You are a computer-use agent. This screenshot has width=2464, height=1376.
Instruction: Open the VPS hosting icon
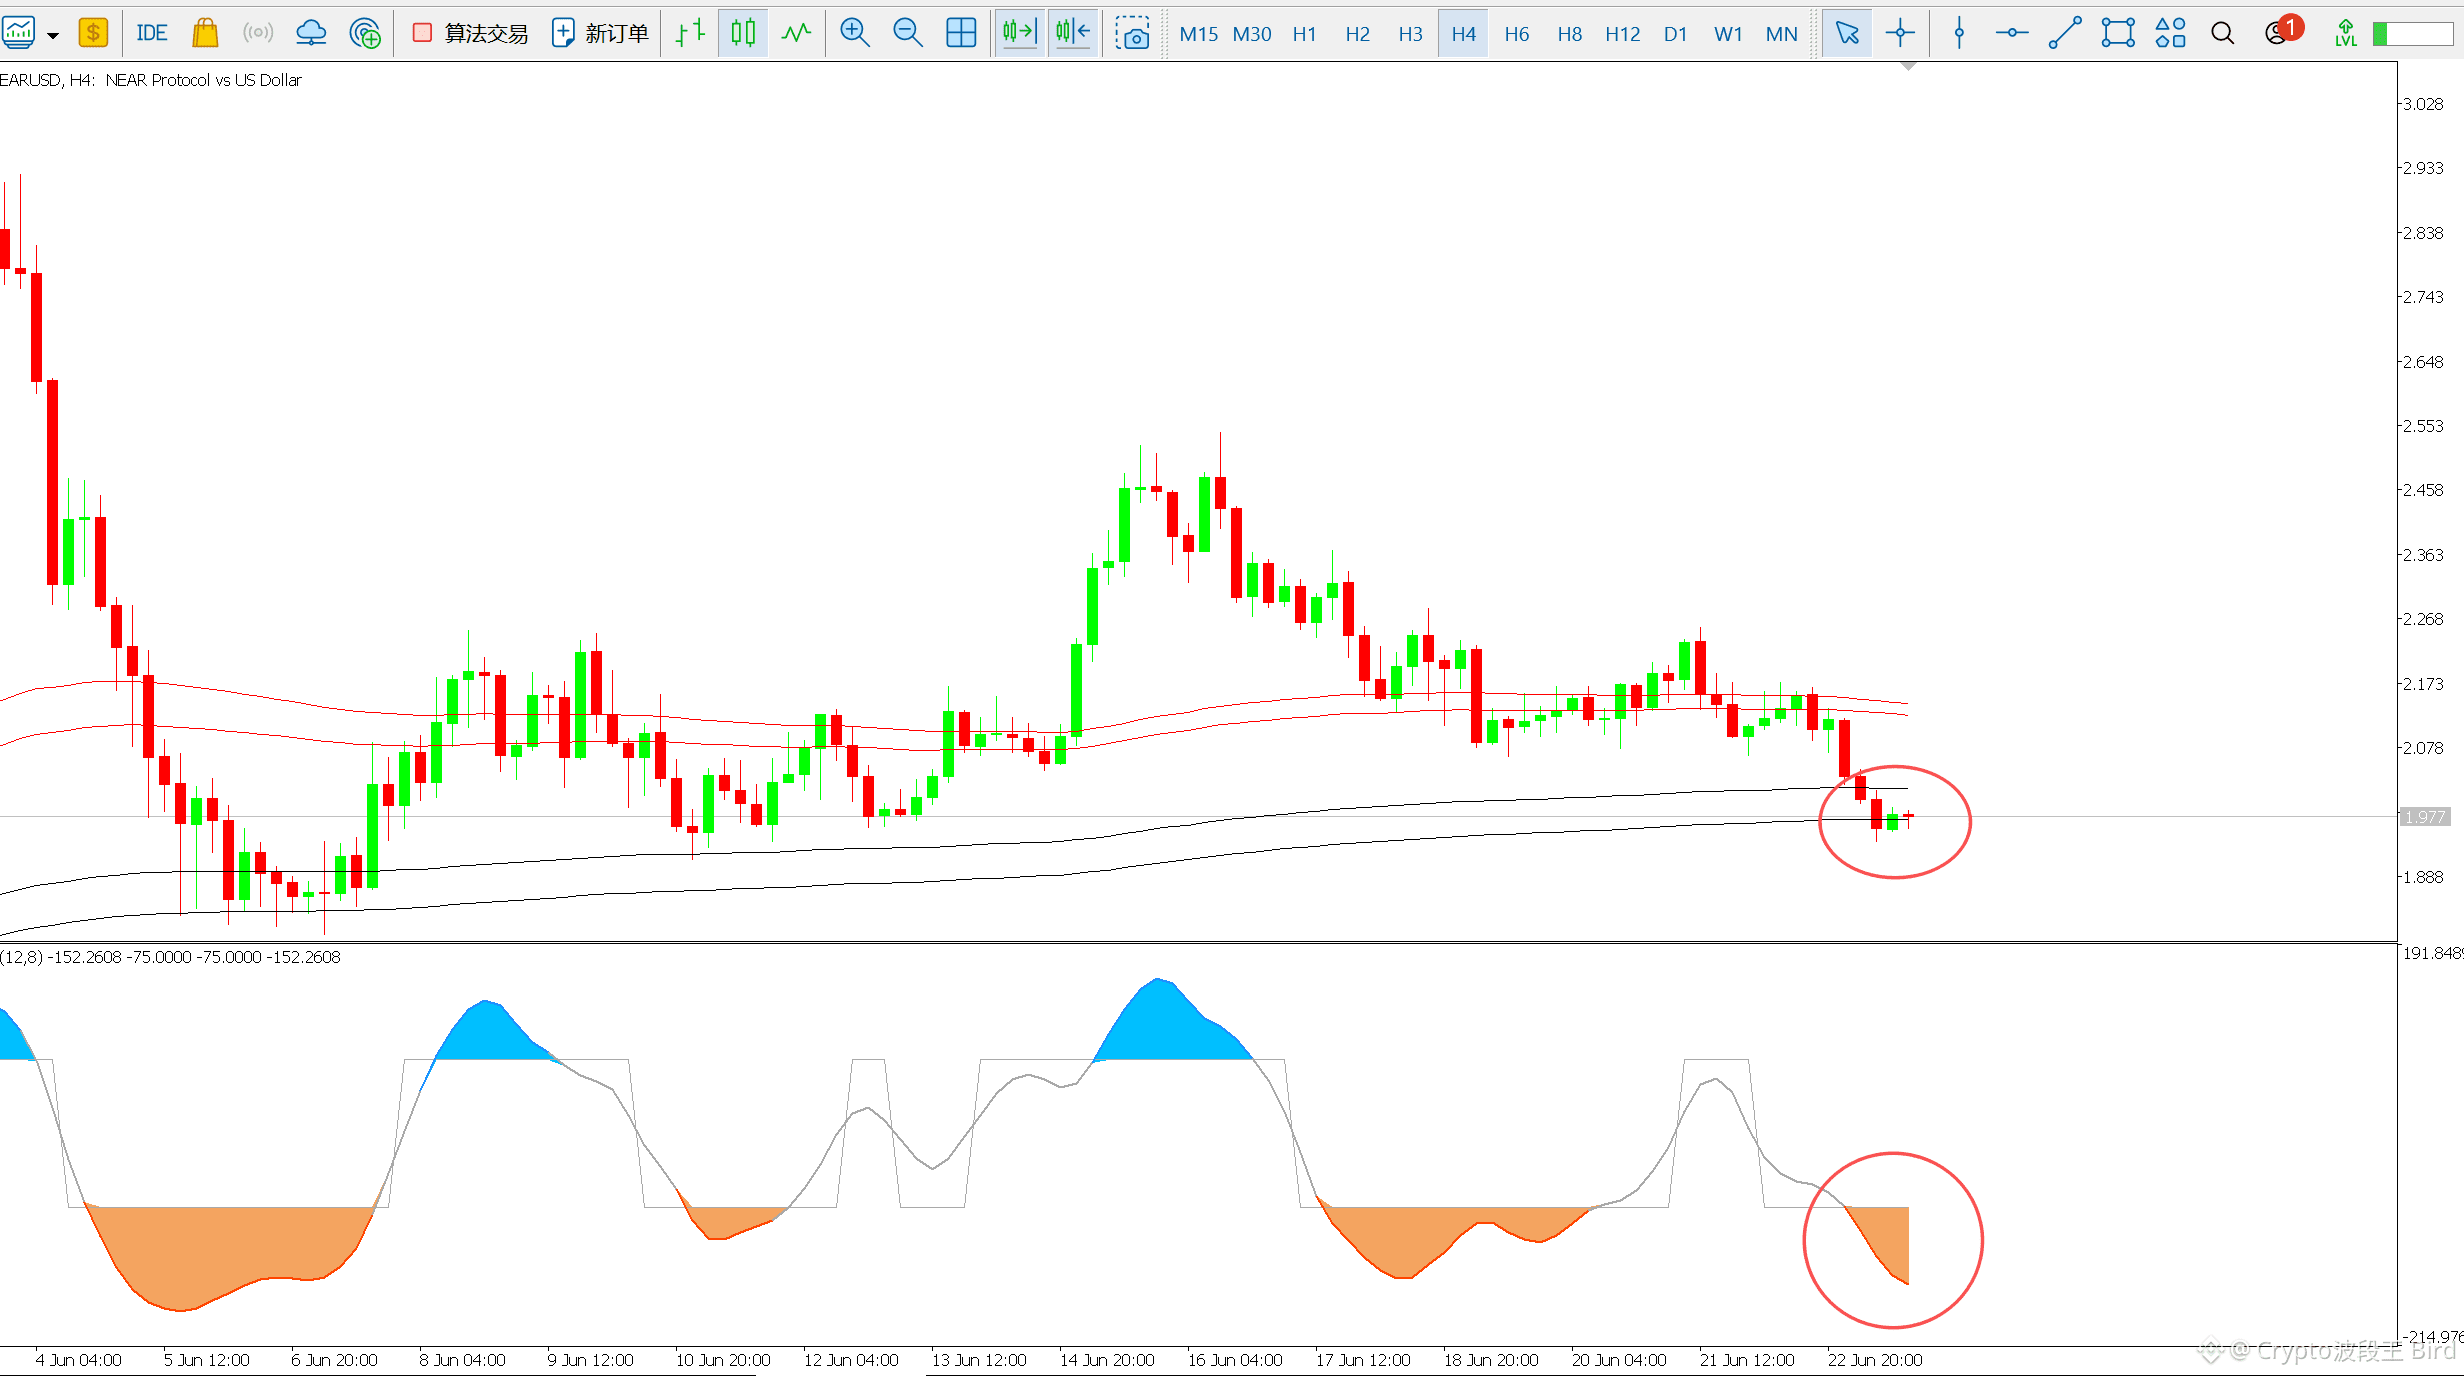point(365,33)
